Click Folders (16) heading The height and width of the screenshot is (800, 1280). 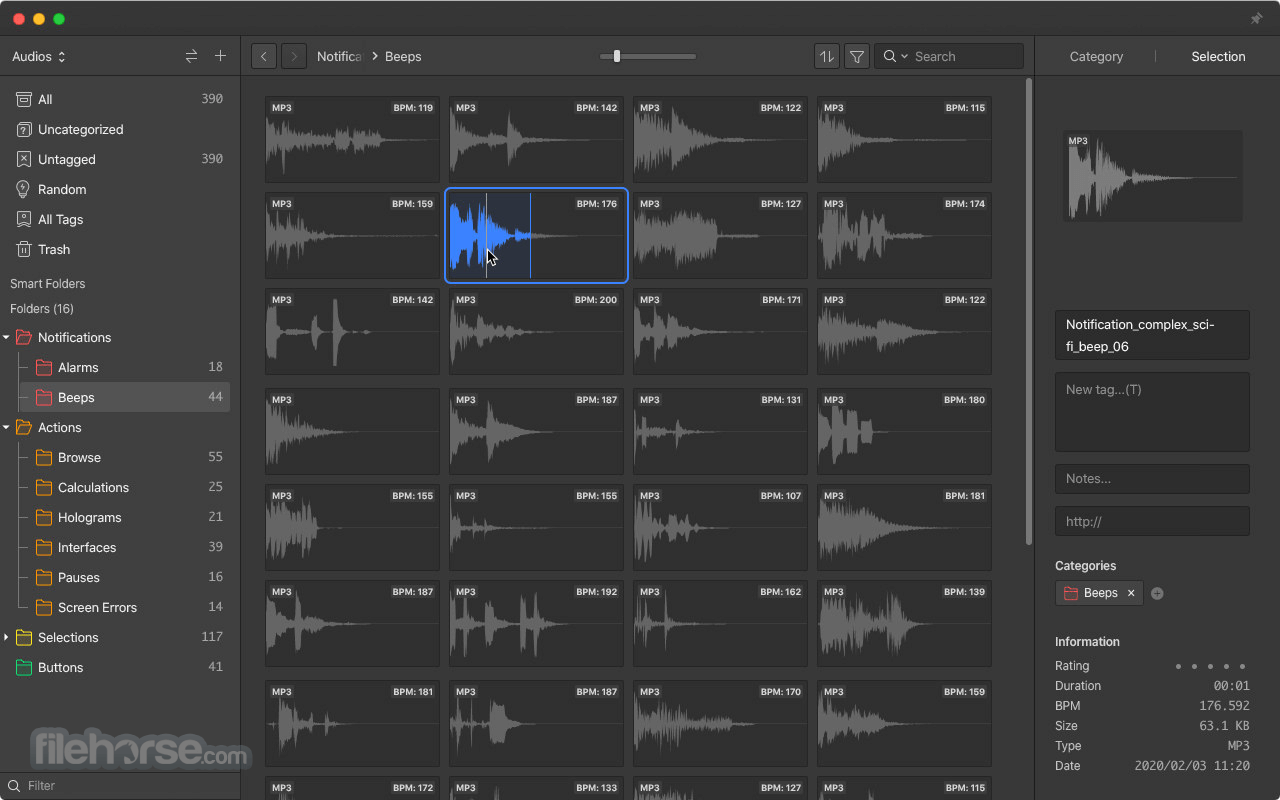[x=42, y=309]
